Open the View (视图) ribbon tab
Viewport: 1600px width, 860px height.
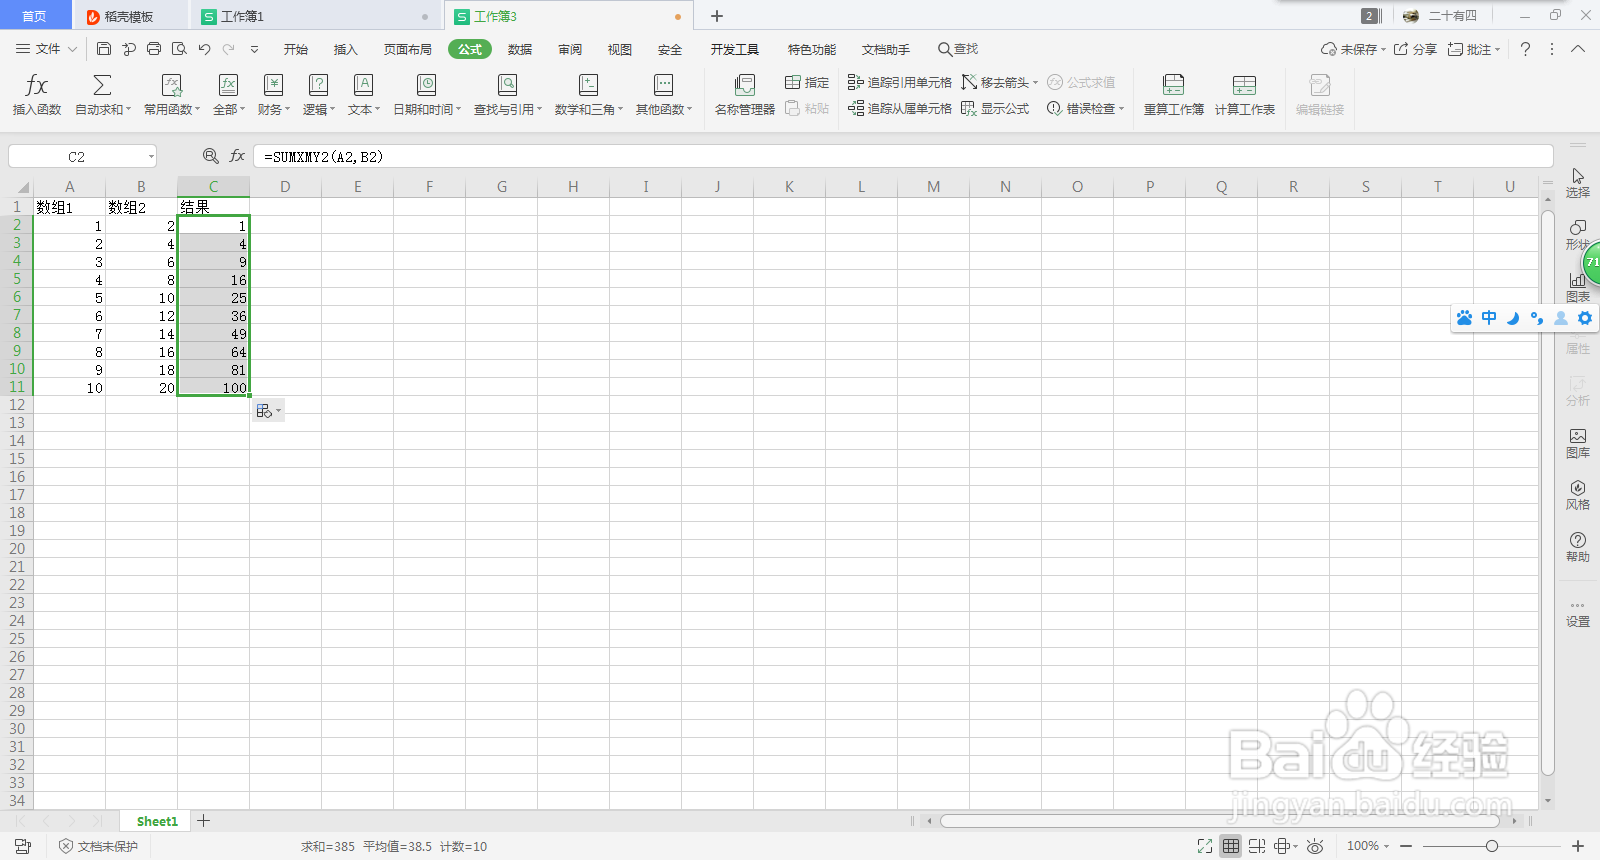(x=619, y=49)
